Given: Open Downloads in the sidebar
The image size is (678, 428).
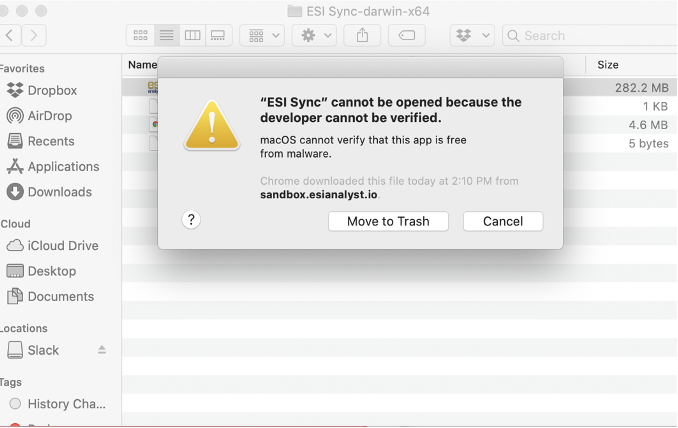Looking at the screenshot, I should tap(49, 192).
